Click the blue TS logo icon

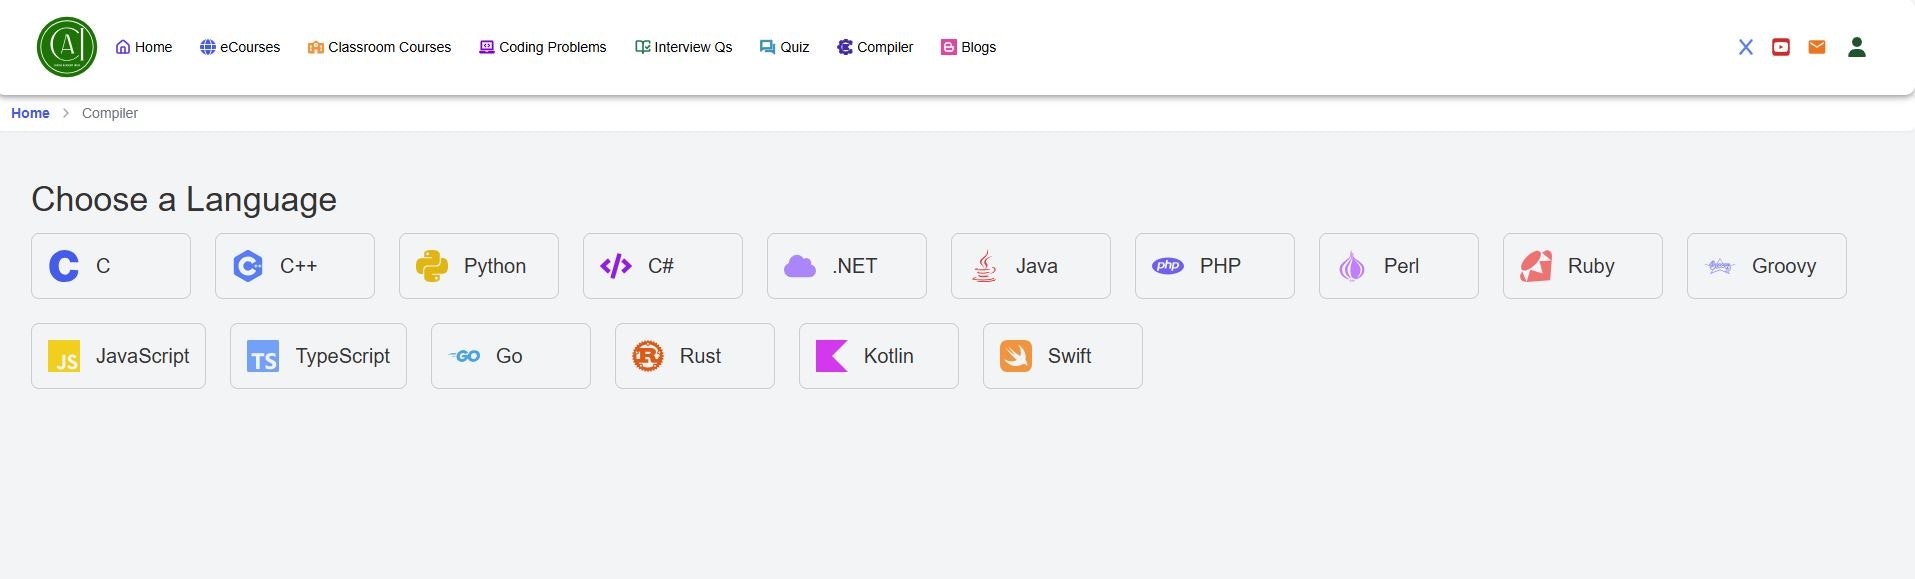click(263, 356)
